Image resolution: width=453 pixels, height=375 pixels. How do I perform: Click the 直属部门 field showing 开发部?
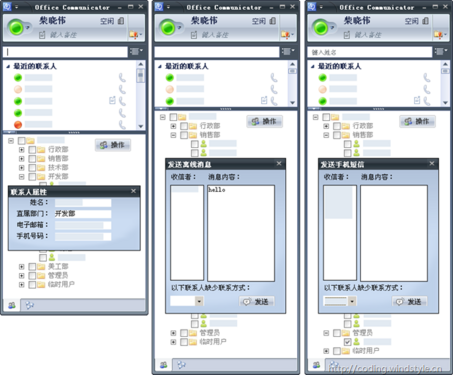[x=83, y=214]
